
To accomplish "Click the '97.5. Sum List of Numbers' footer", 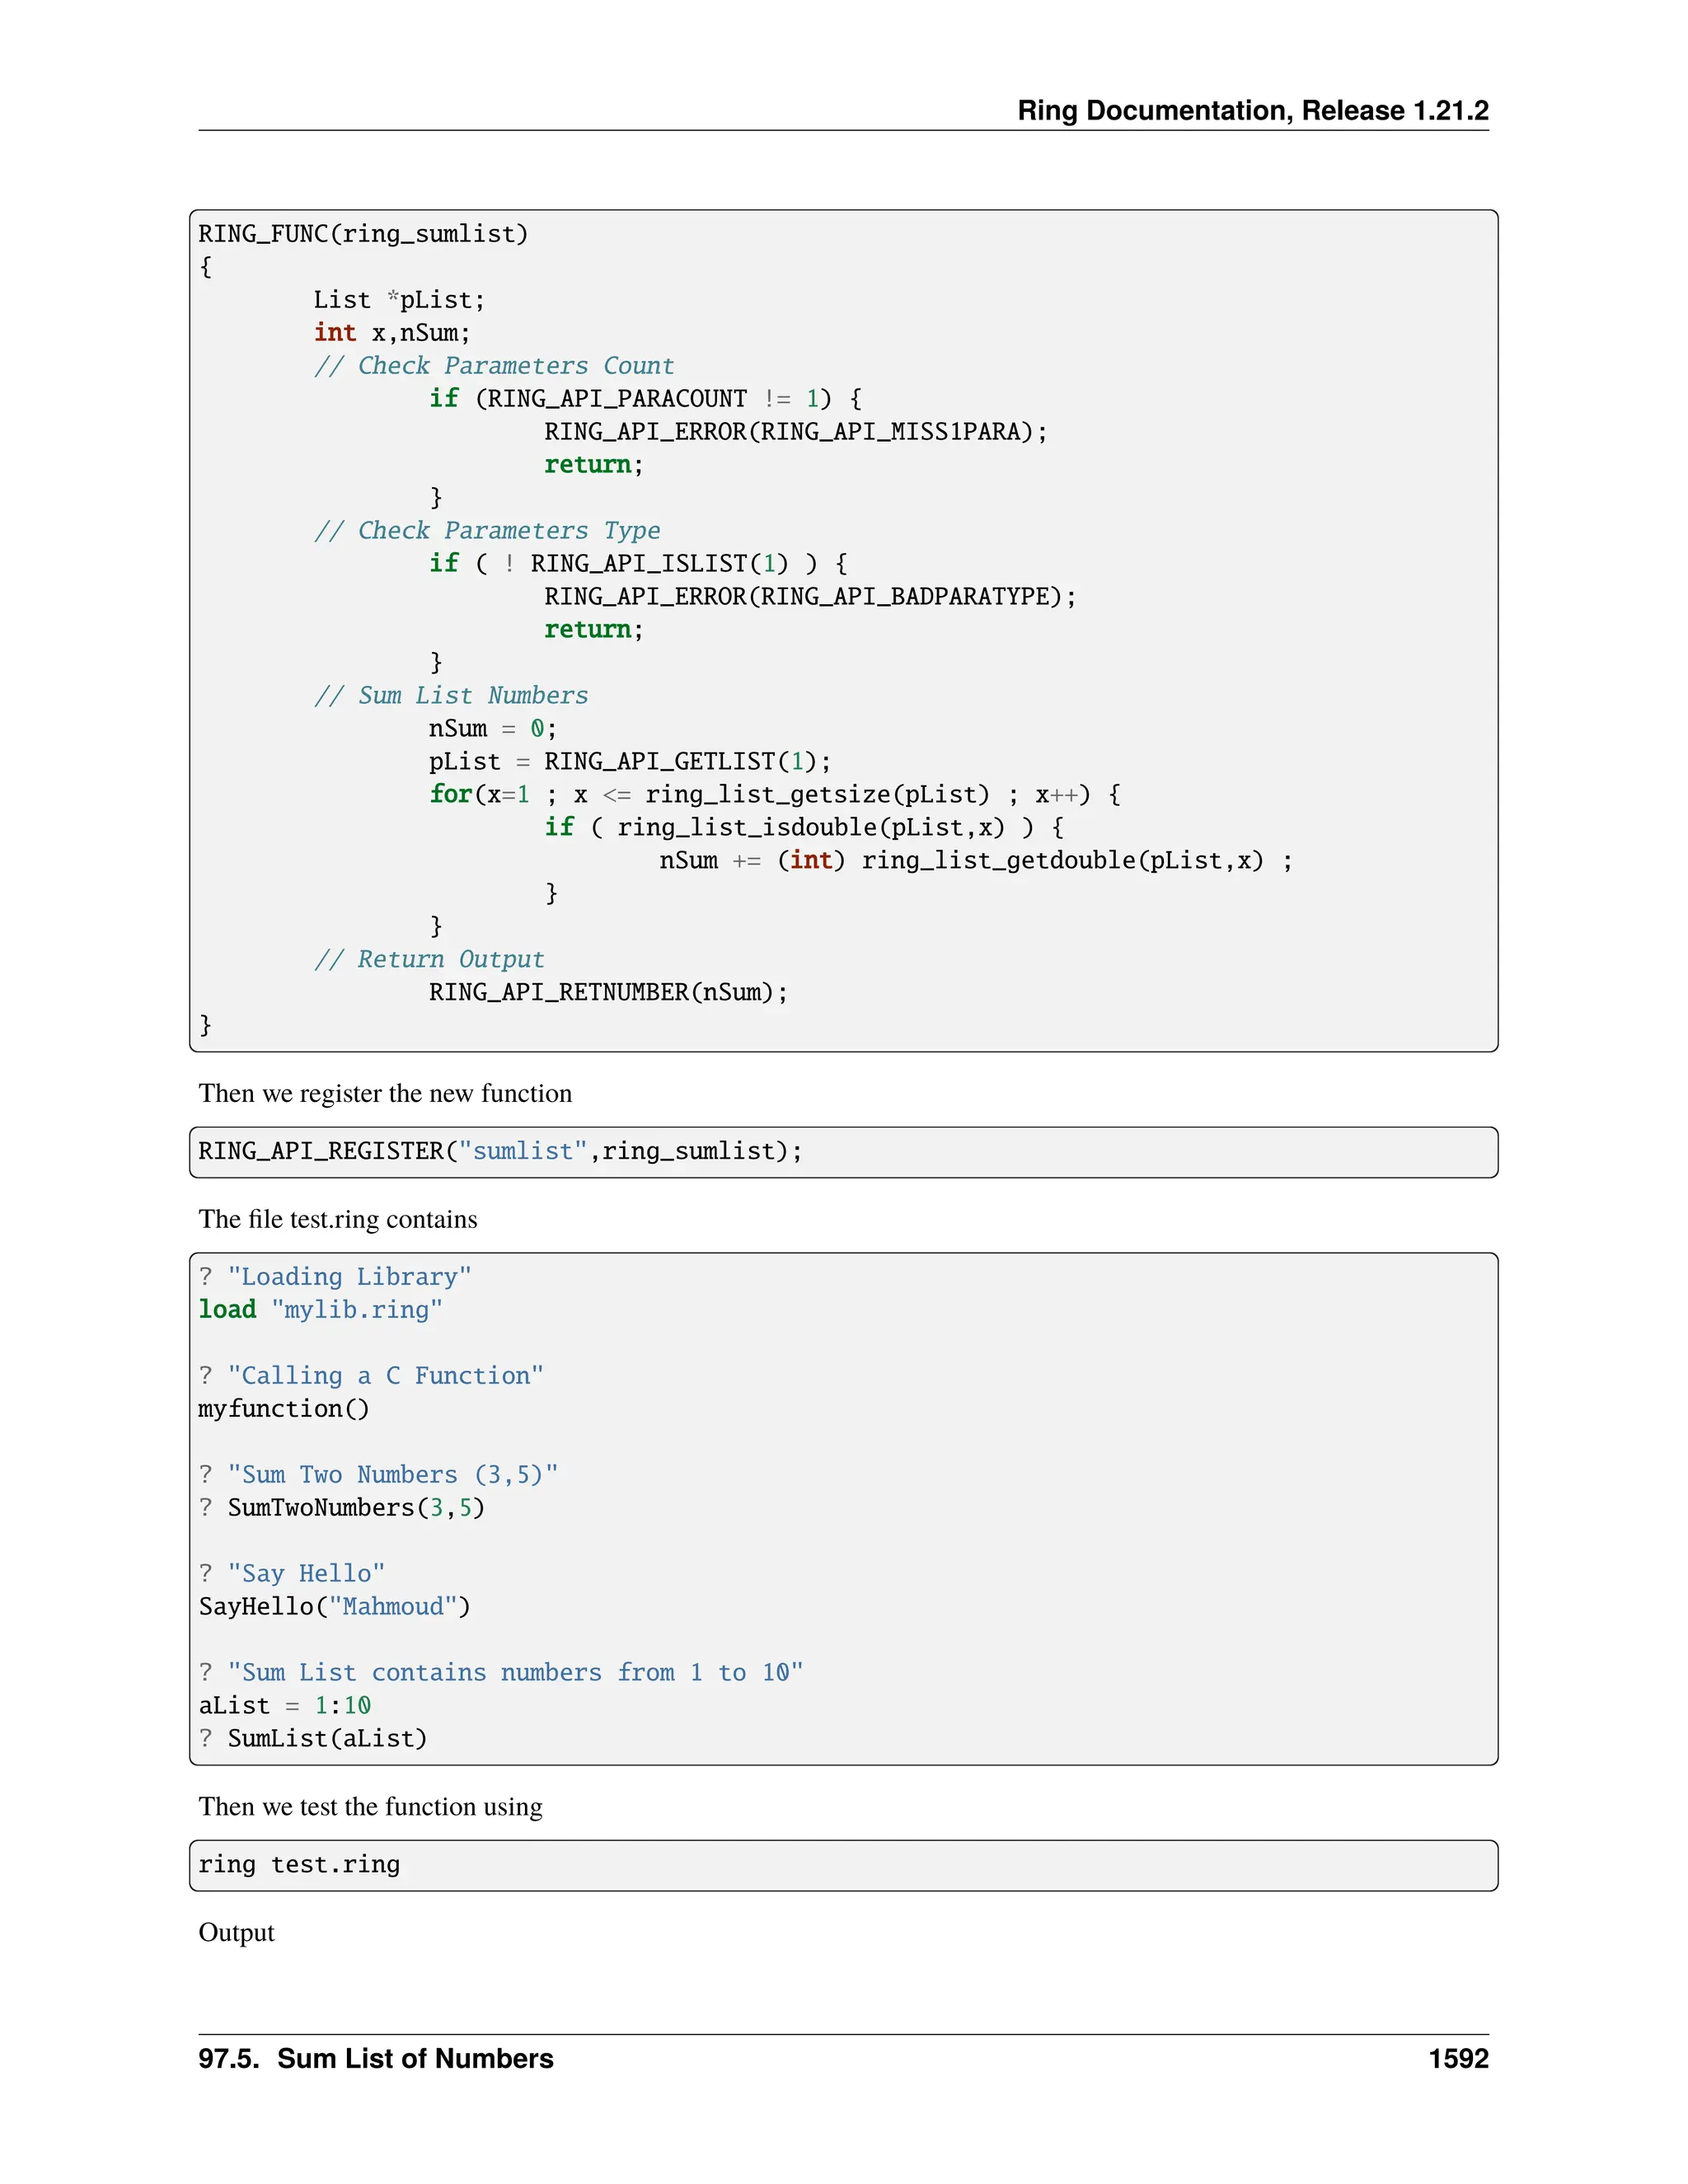I will (375, 2059).
